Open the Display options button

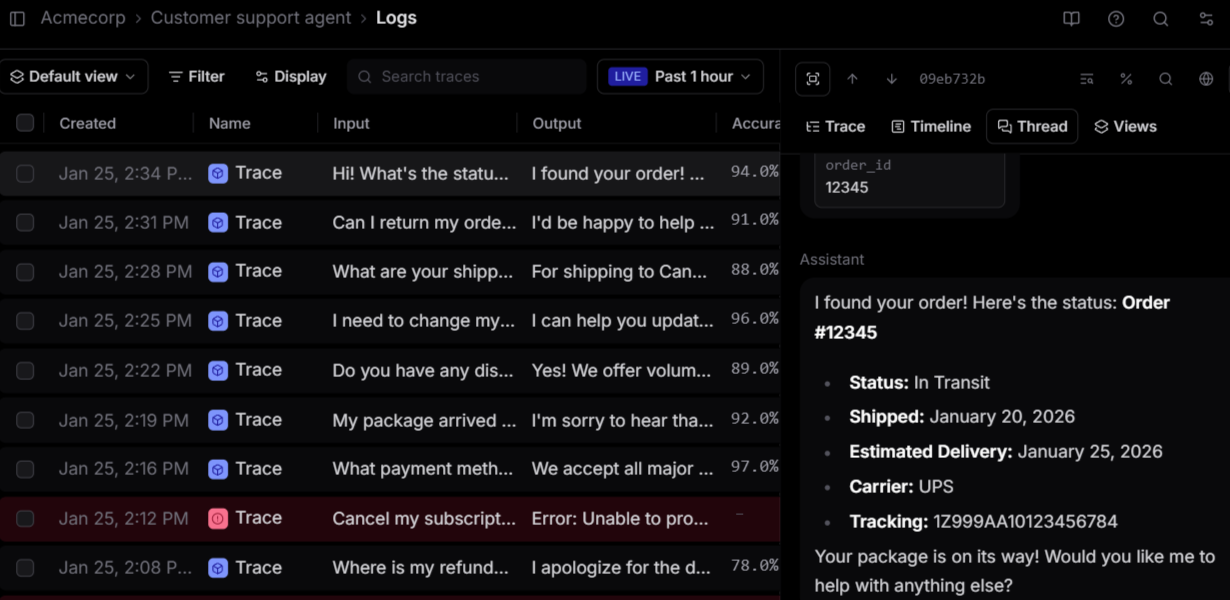point(290,76)
